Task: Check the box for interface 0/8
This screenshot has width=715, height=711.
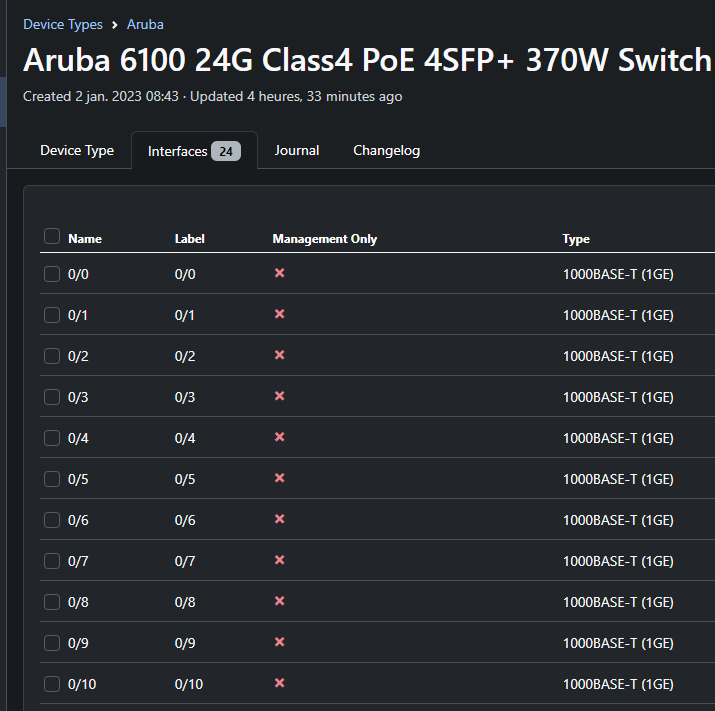Action: tap(52, 602)
